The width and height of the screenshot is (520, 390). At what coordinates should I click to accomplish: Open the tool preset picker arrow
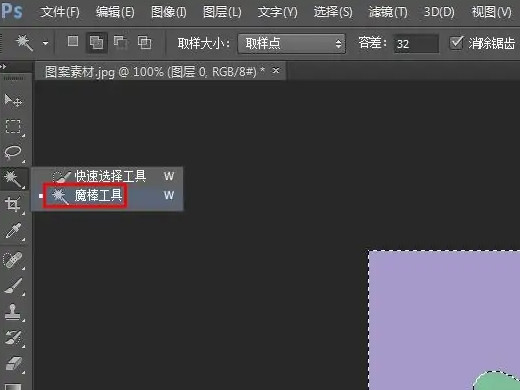pos(45,43)
